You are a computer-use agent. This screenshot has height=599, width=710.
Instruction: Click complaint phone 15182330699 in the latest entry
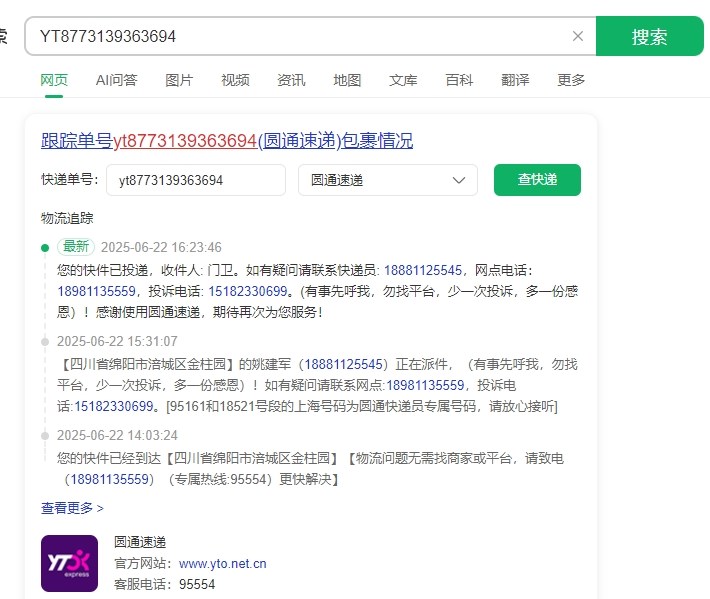coord(248,291)
